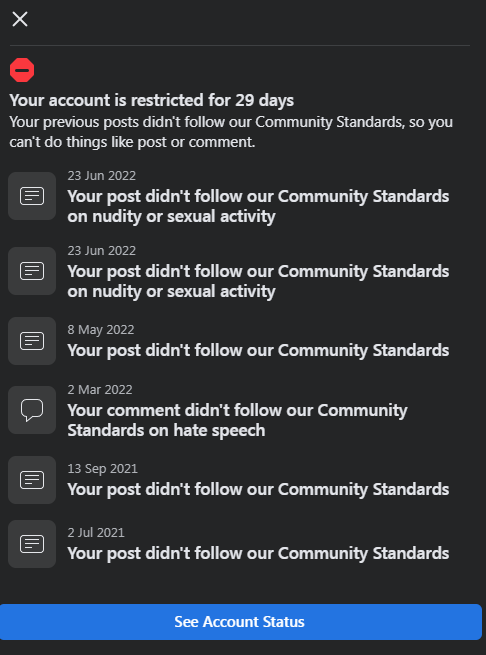486x655 pixels.
Task: Click the previous posts explanation paragraph
Action: pyautogui.click(x=231, y=132)
